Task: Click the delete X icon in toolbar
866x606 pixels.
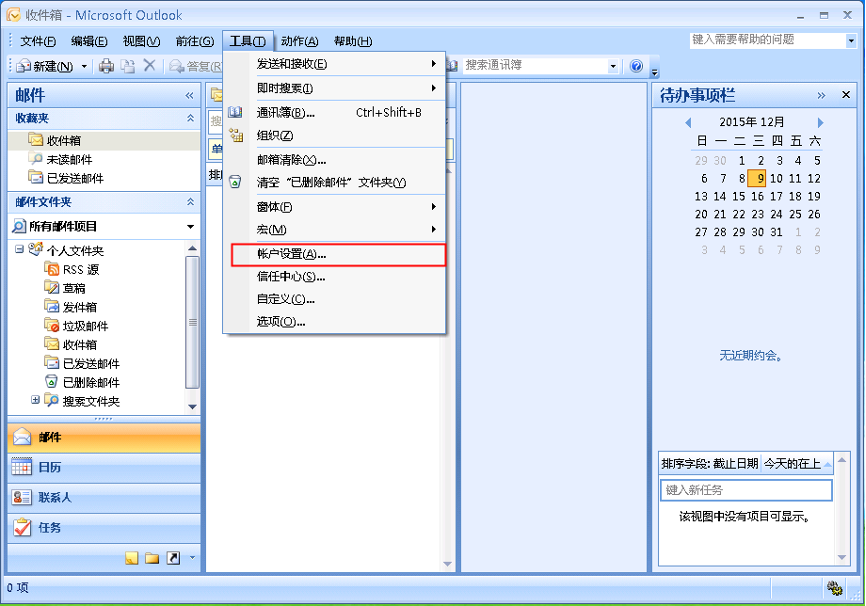Action: click(149, 66)
